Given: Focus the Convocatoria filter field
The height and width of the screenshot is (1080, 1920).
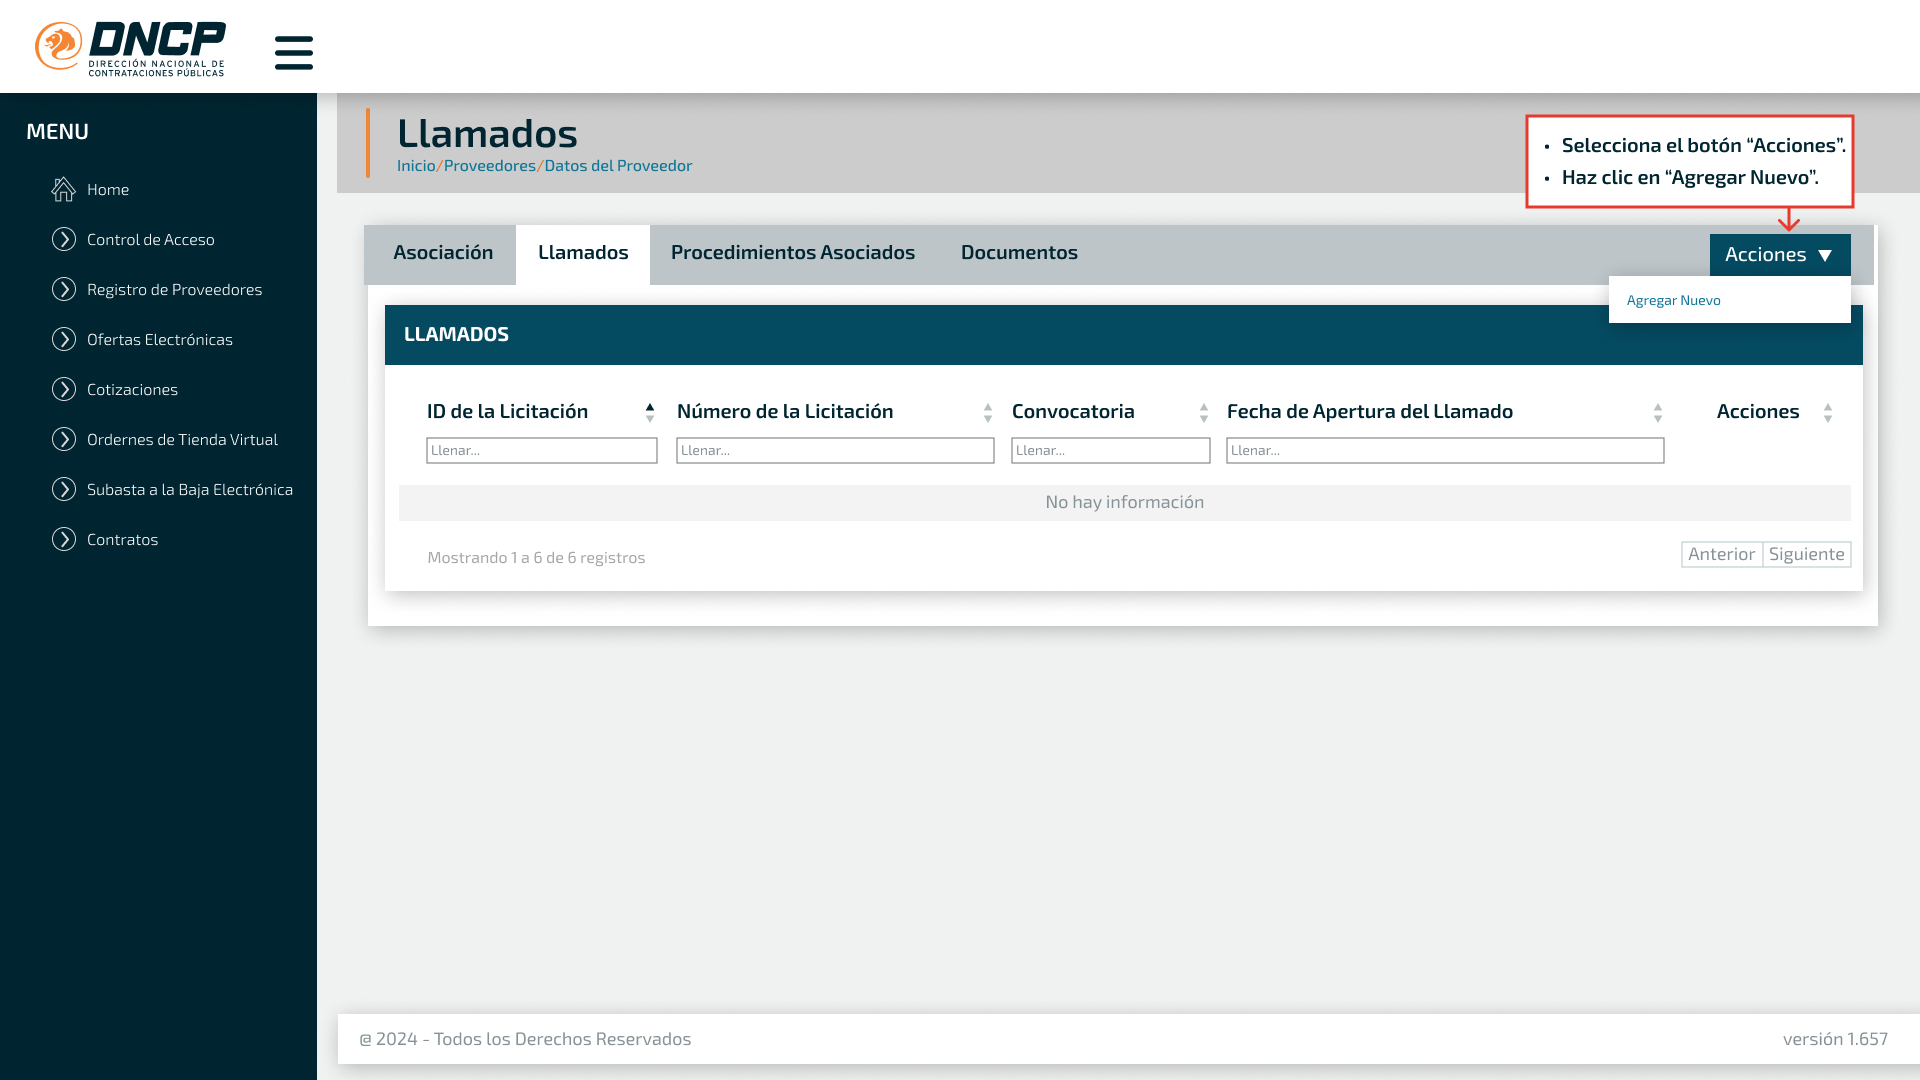Looking at the screenshot, I should pos(1111,451).
